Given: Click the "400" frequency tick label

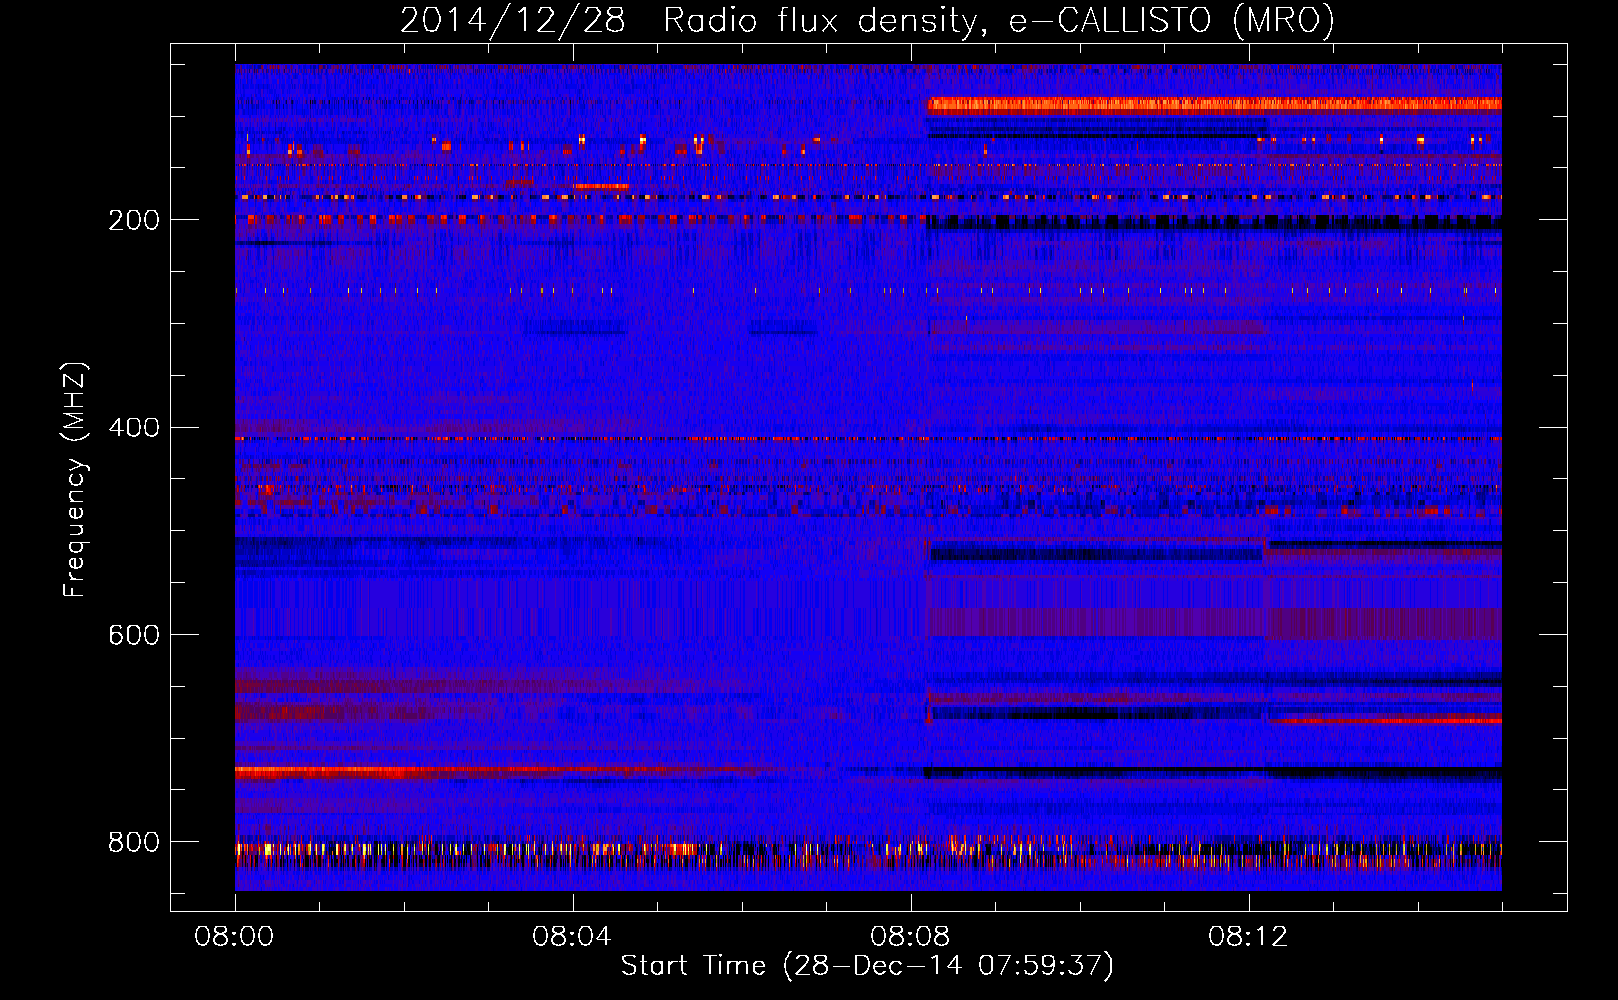Looking at the screenshot, I should tap(134, 428).
